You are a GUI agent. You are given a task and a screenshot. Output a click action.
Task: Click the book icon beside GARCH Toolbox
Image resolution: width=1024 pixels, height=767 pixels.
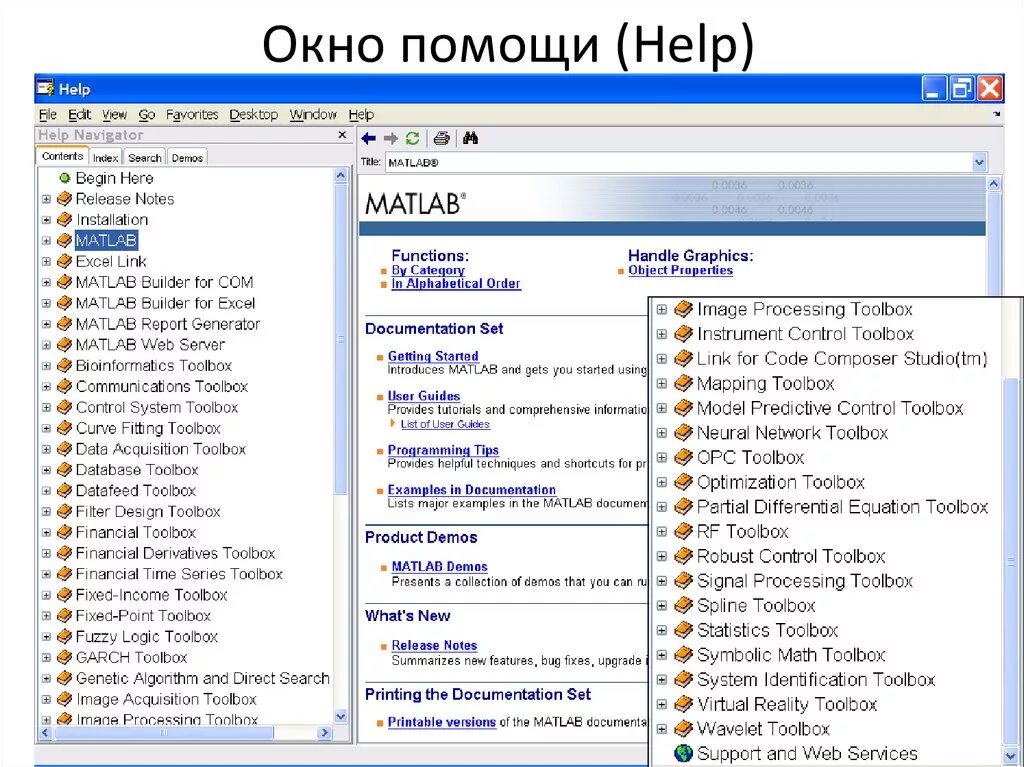(64, 657)
